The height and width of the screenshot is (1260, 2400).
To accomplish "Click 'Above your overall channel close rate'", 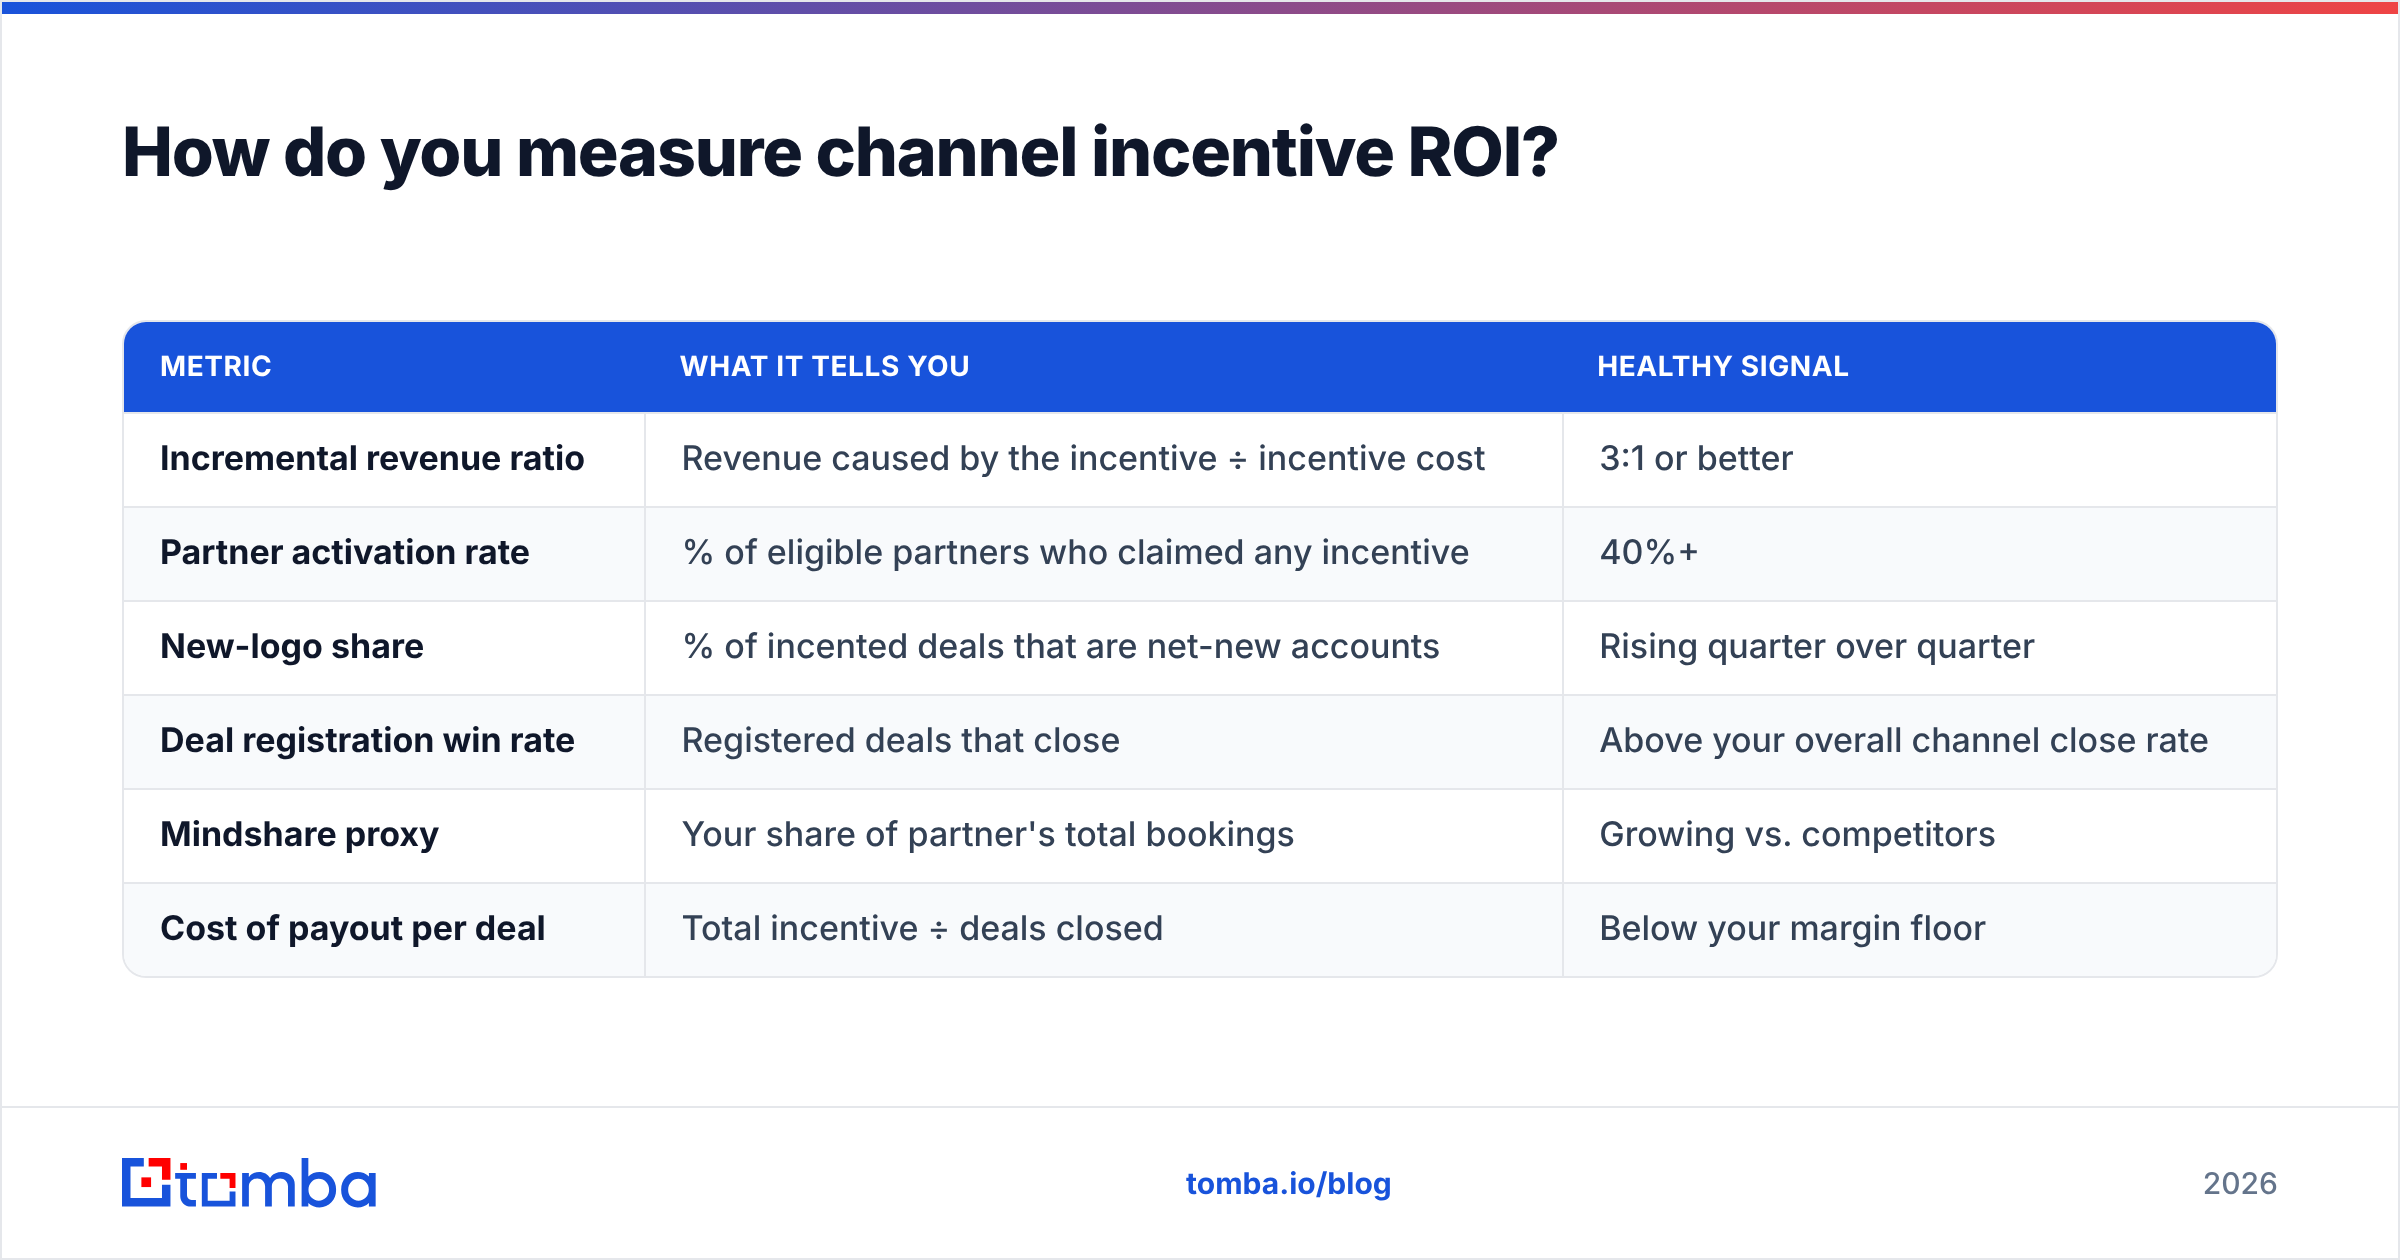I will (x=1904, y=740).
